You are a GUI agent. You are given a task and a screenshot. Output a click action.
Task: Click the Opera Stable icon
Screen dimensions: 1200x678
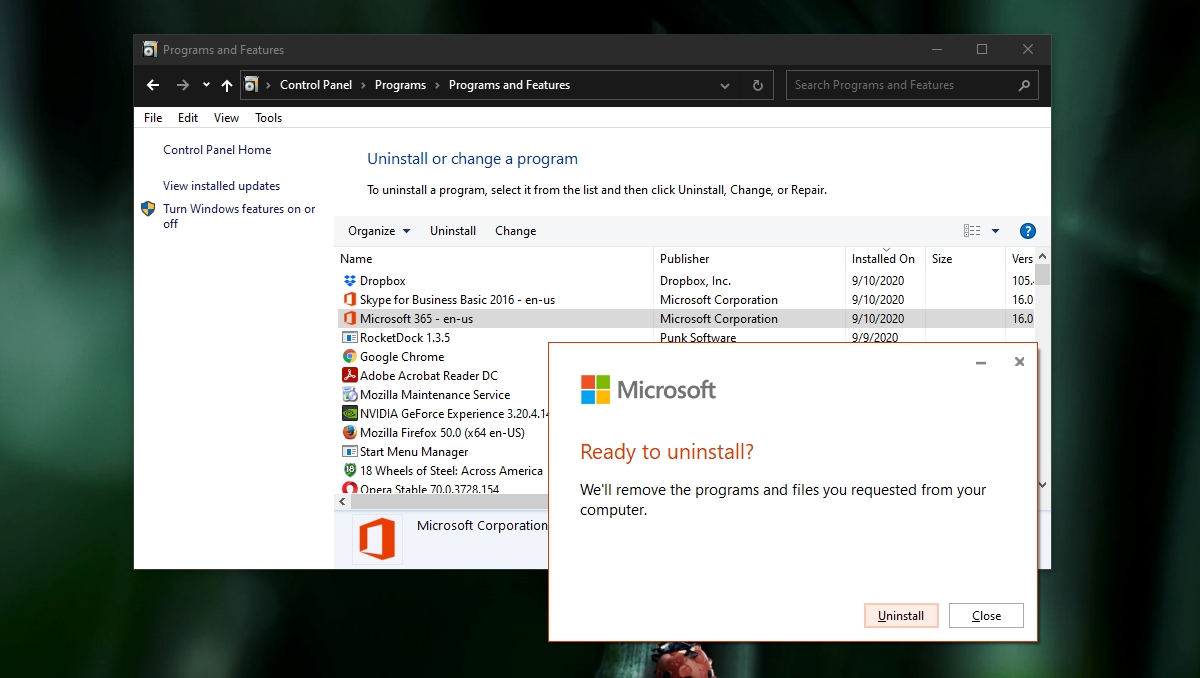pyautogui.click(x=350, y=488)
